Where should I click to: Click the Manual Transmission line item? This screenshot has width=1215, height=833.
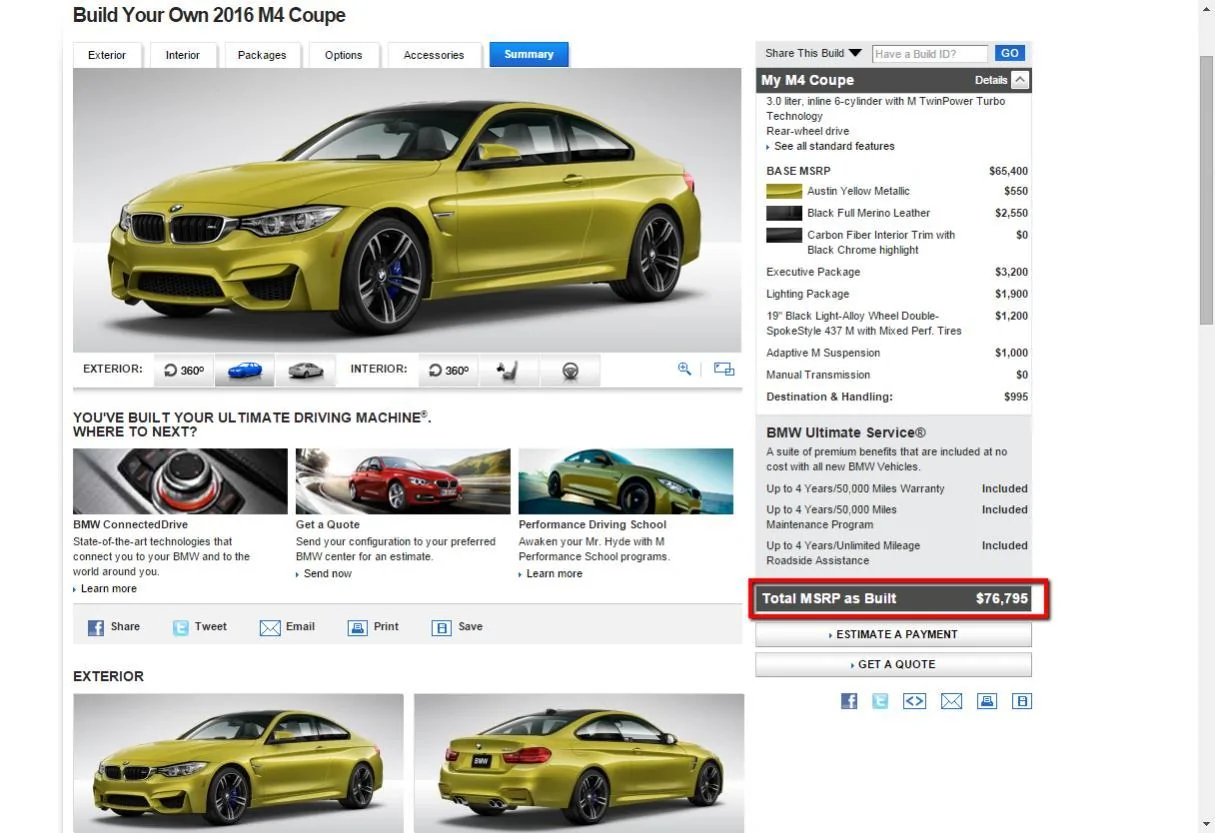point(897,375)
